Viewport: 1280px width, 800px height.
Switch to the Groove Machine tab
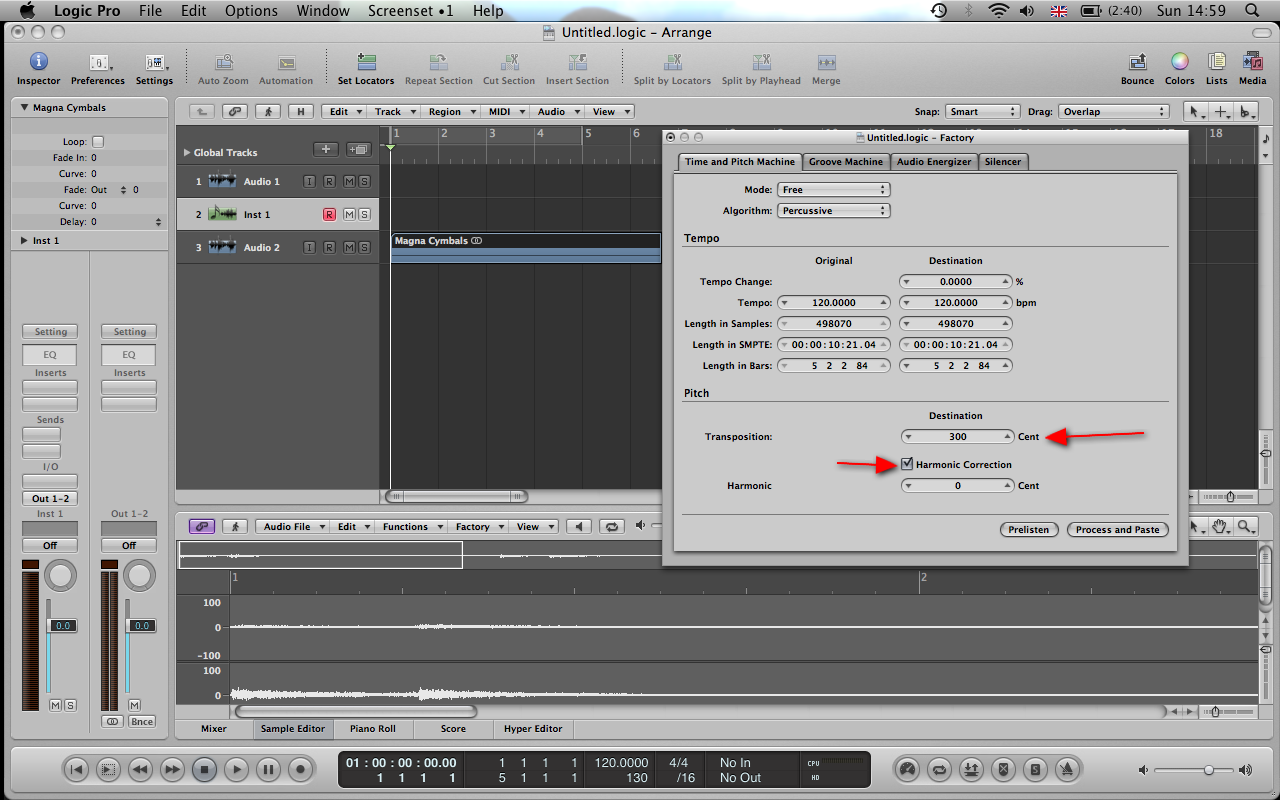pos(846,161)
